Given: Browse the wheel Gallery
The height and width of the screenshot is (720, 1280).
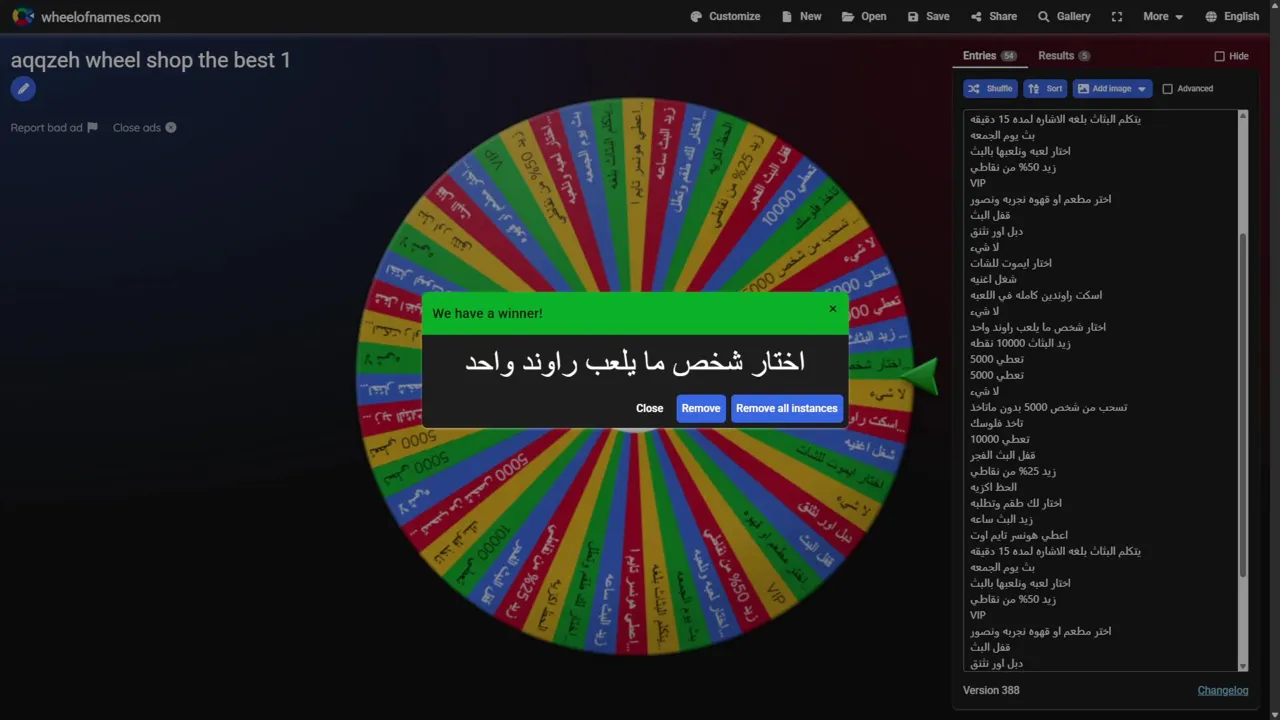Looking at the screenshot, I should 1064,16.
